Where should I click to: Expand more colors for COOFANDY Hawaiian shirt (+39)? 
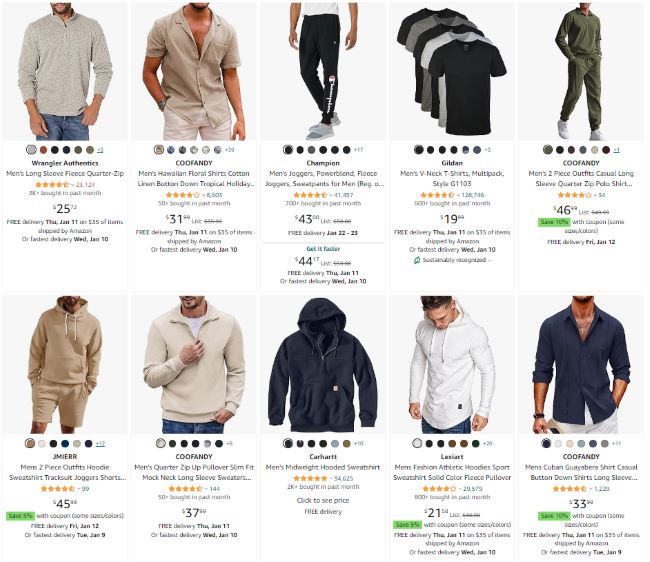click(229, 150)
